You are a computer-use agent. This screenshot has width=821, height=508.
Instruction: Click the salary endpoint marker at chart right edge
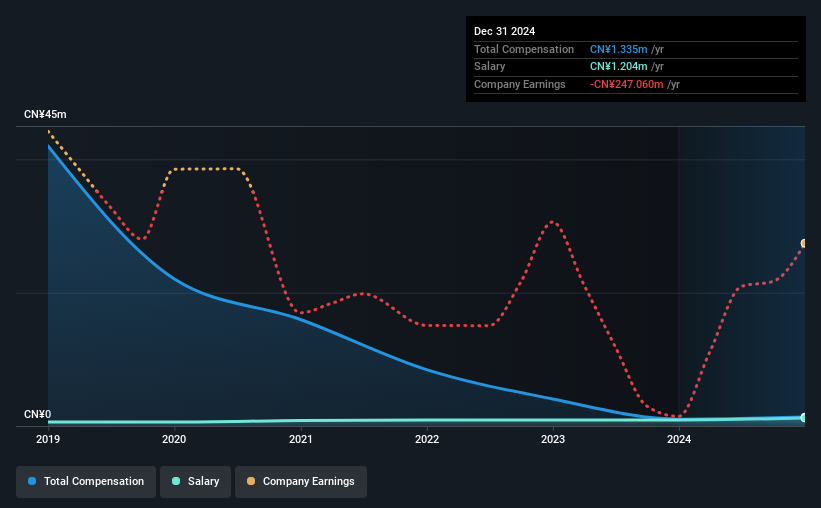pyautogui.click(x=804, y=417)
